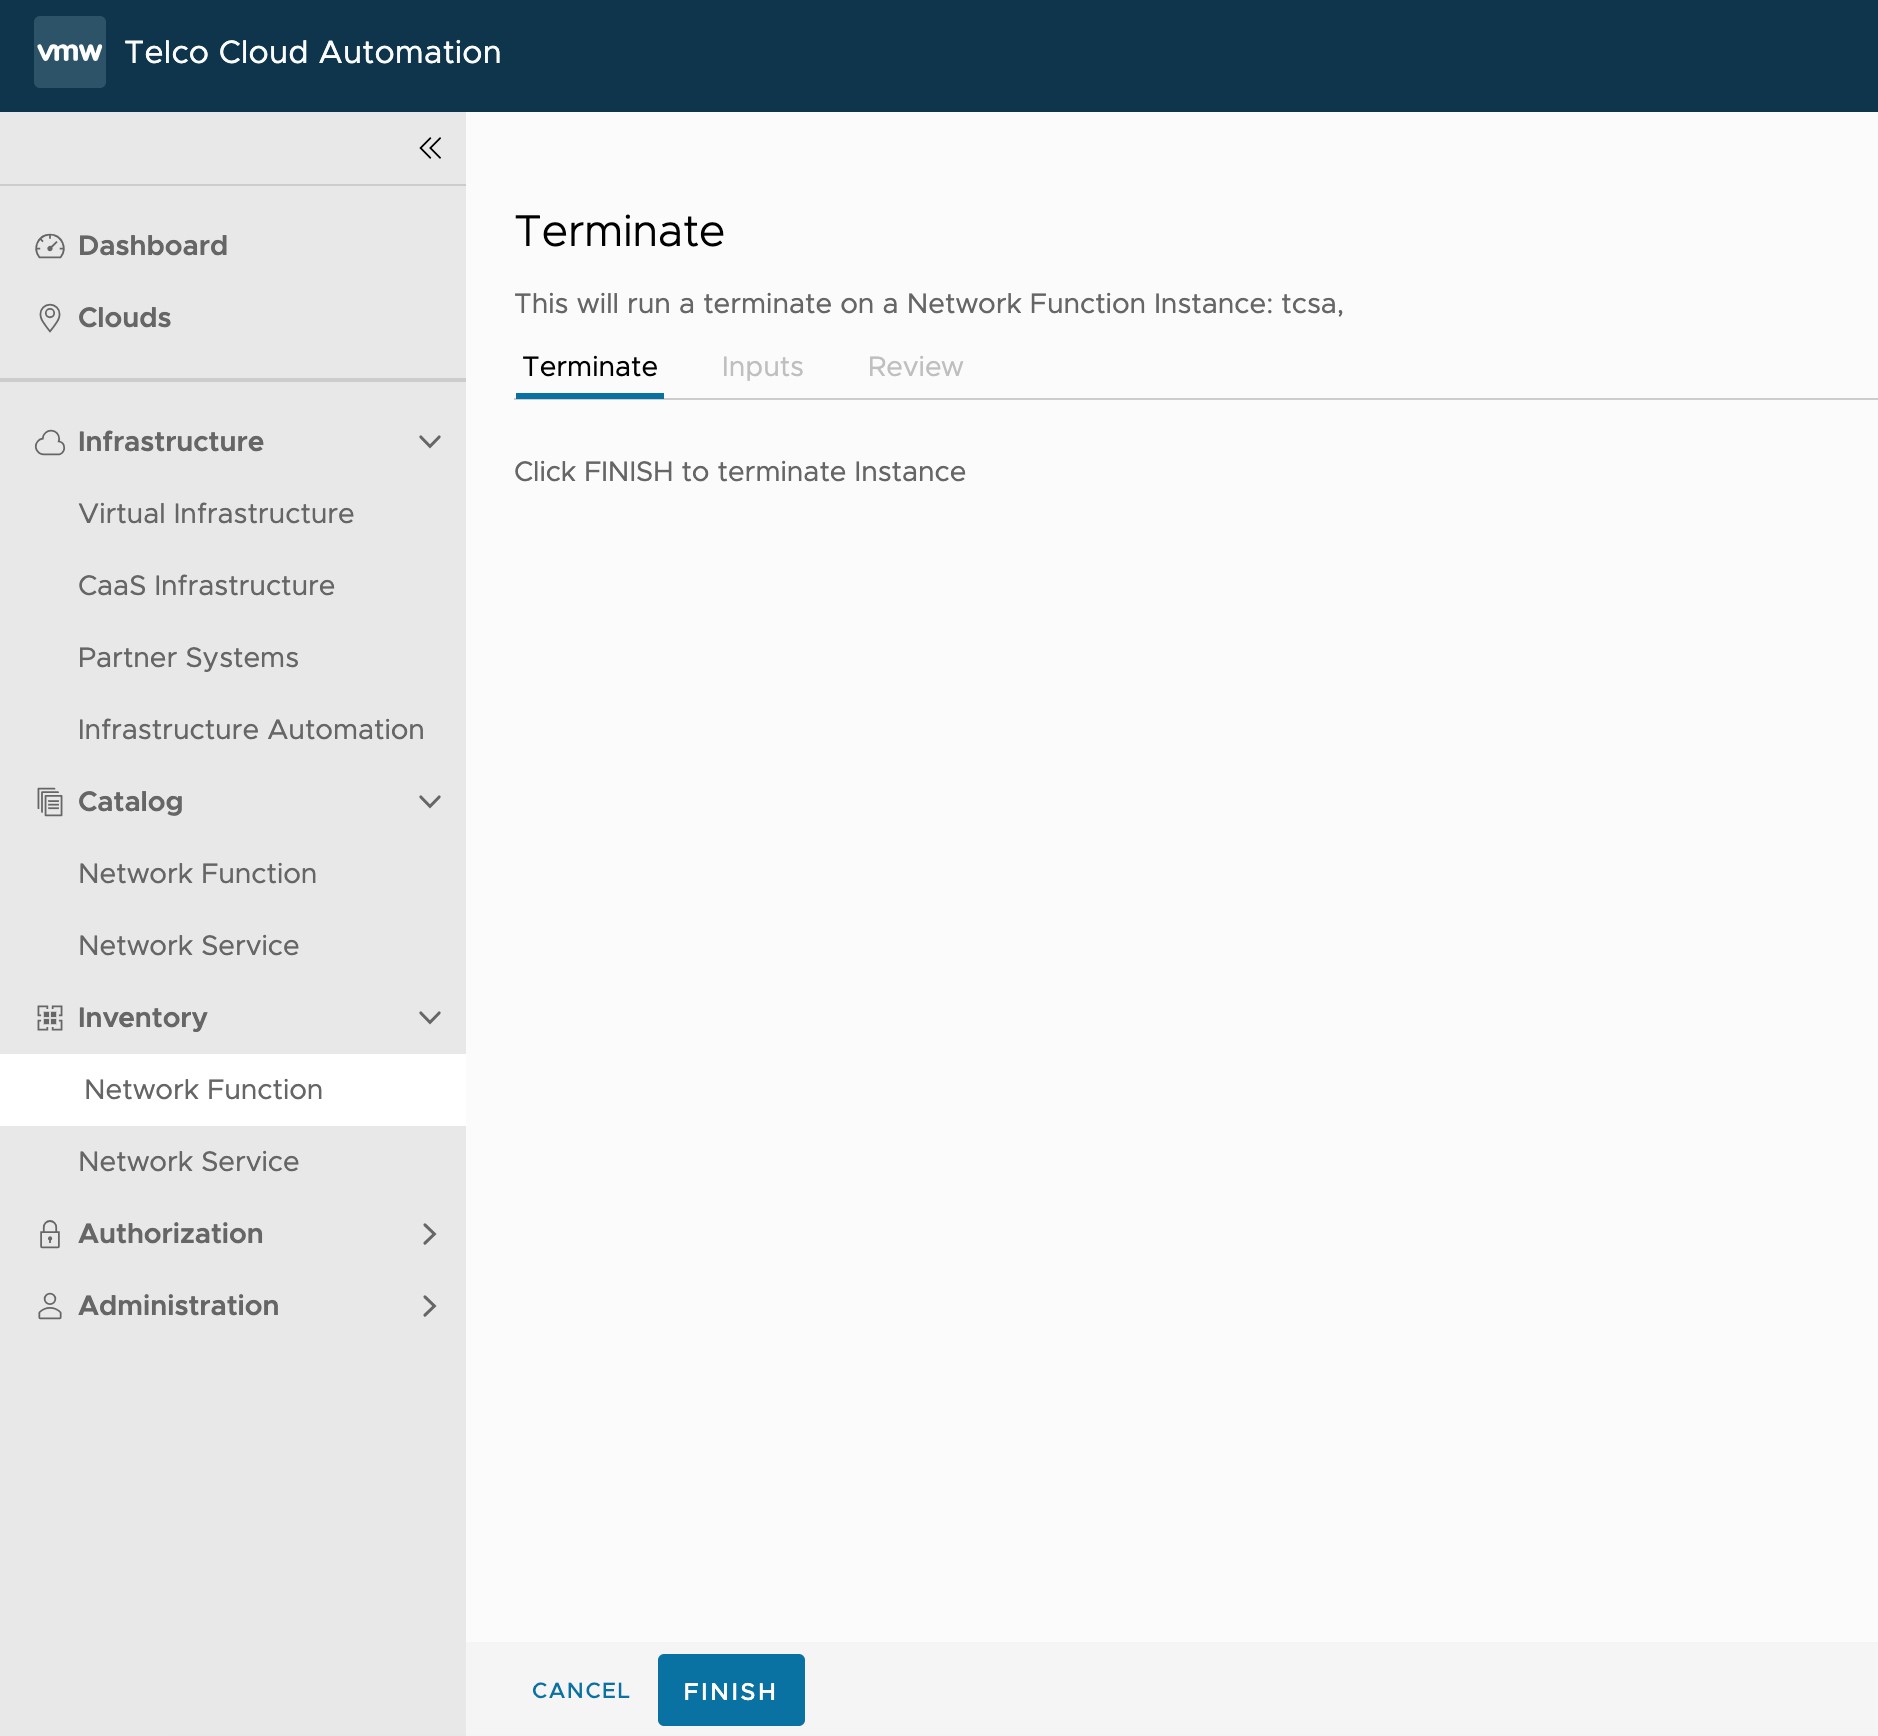Click the Inventory section label
Screen dimensions: 1878x1736
143,1018
